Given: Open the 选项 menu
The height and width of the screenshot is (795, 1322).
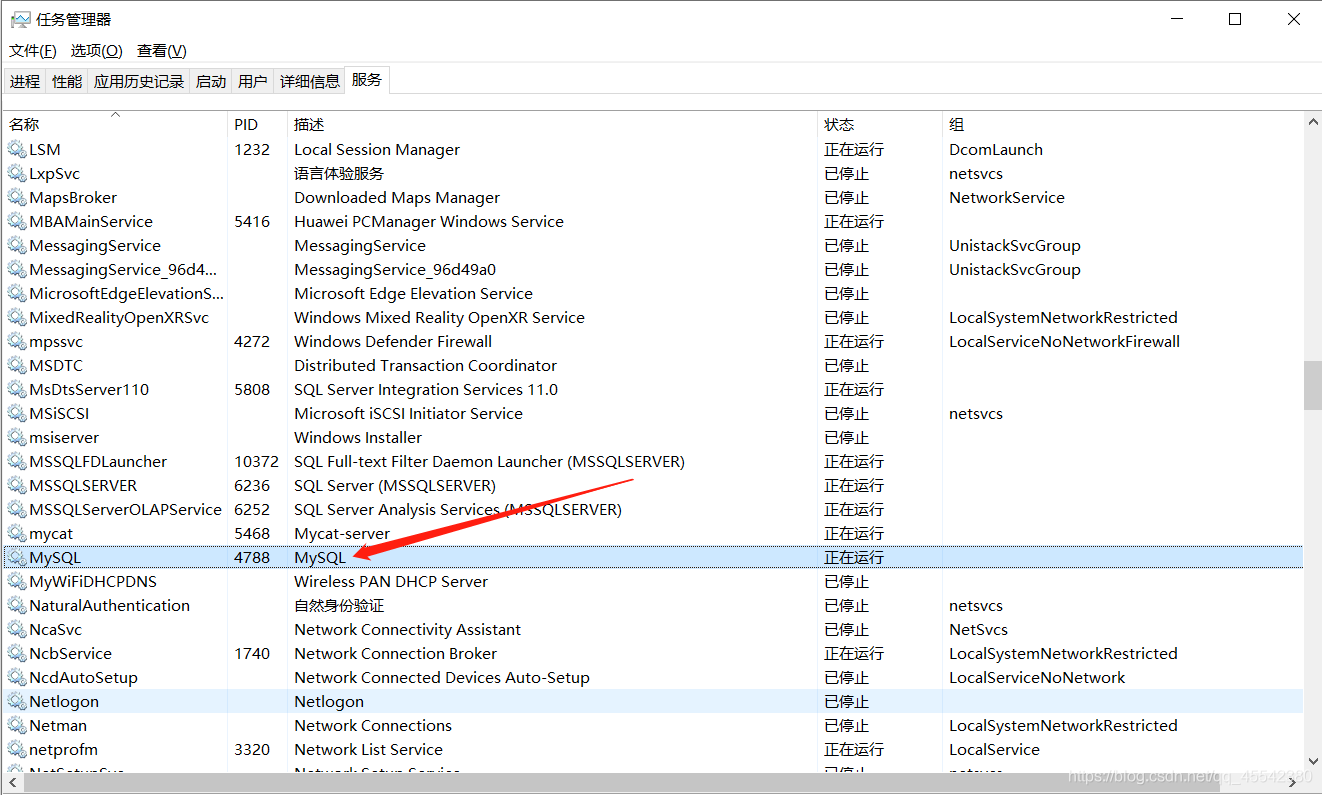Looking at the screenshot, I should coord(95,50).
